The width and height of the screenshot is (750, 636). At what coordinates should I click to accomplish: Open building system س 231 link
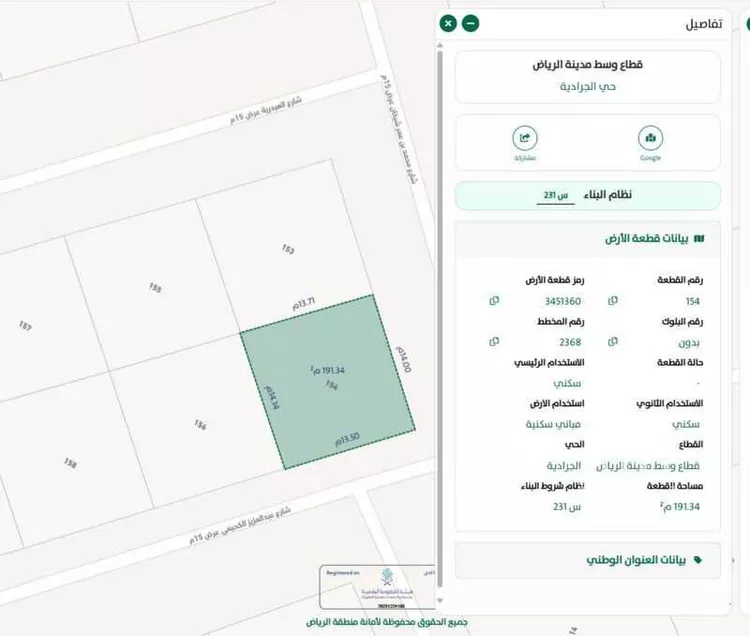pyautogui.click(x=555, y=195)
